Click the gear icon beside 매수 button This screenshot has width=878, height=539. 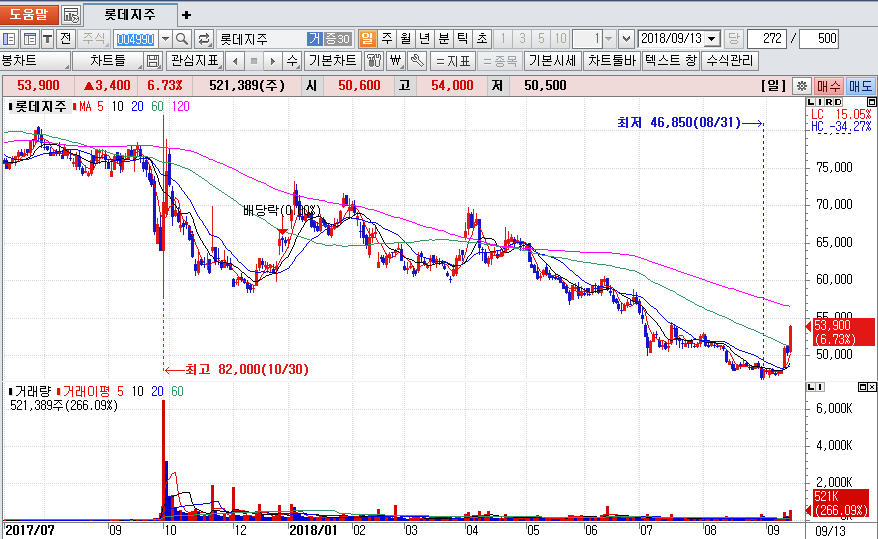tap(801, 86)
